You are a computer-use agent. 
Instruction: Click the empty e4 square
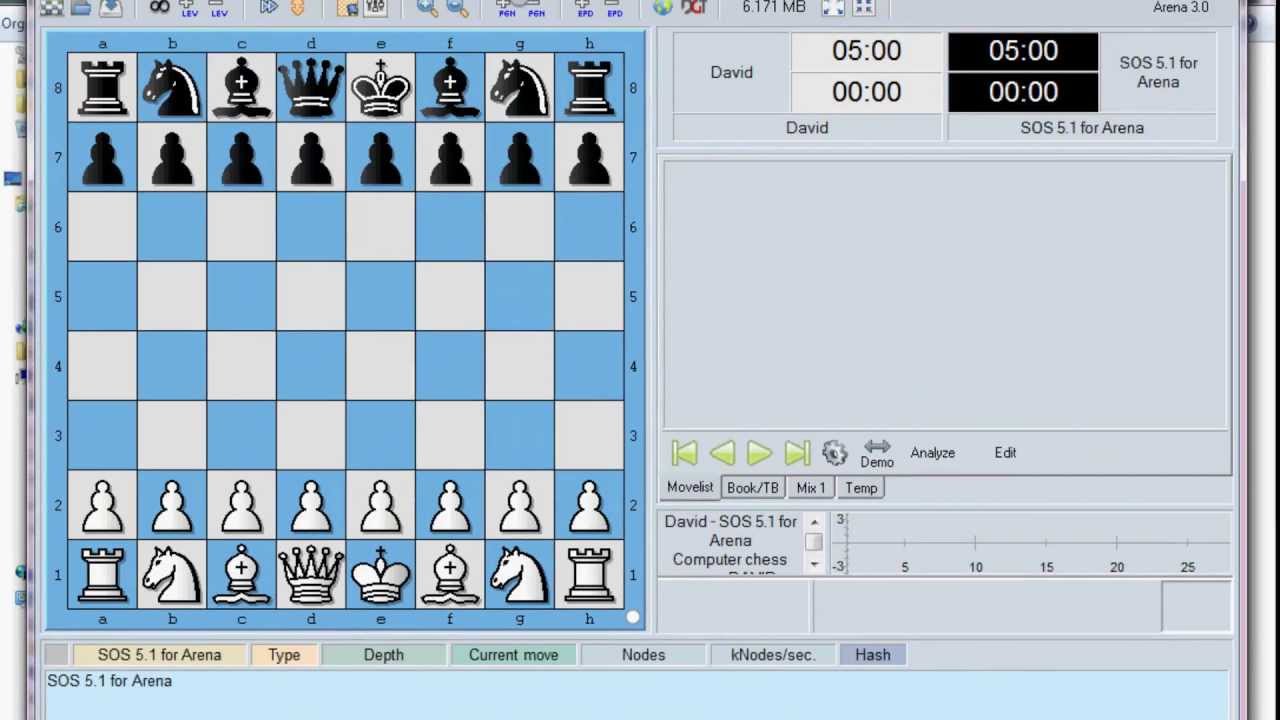380,366
